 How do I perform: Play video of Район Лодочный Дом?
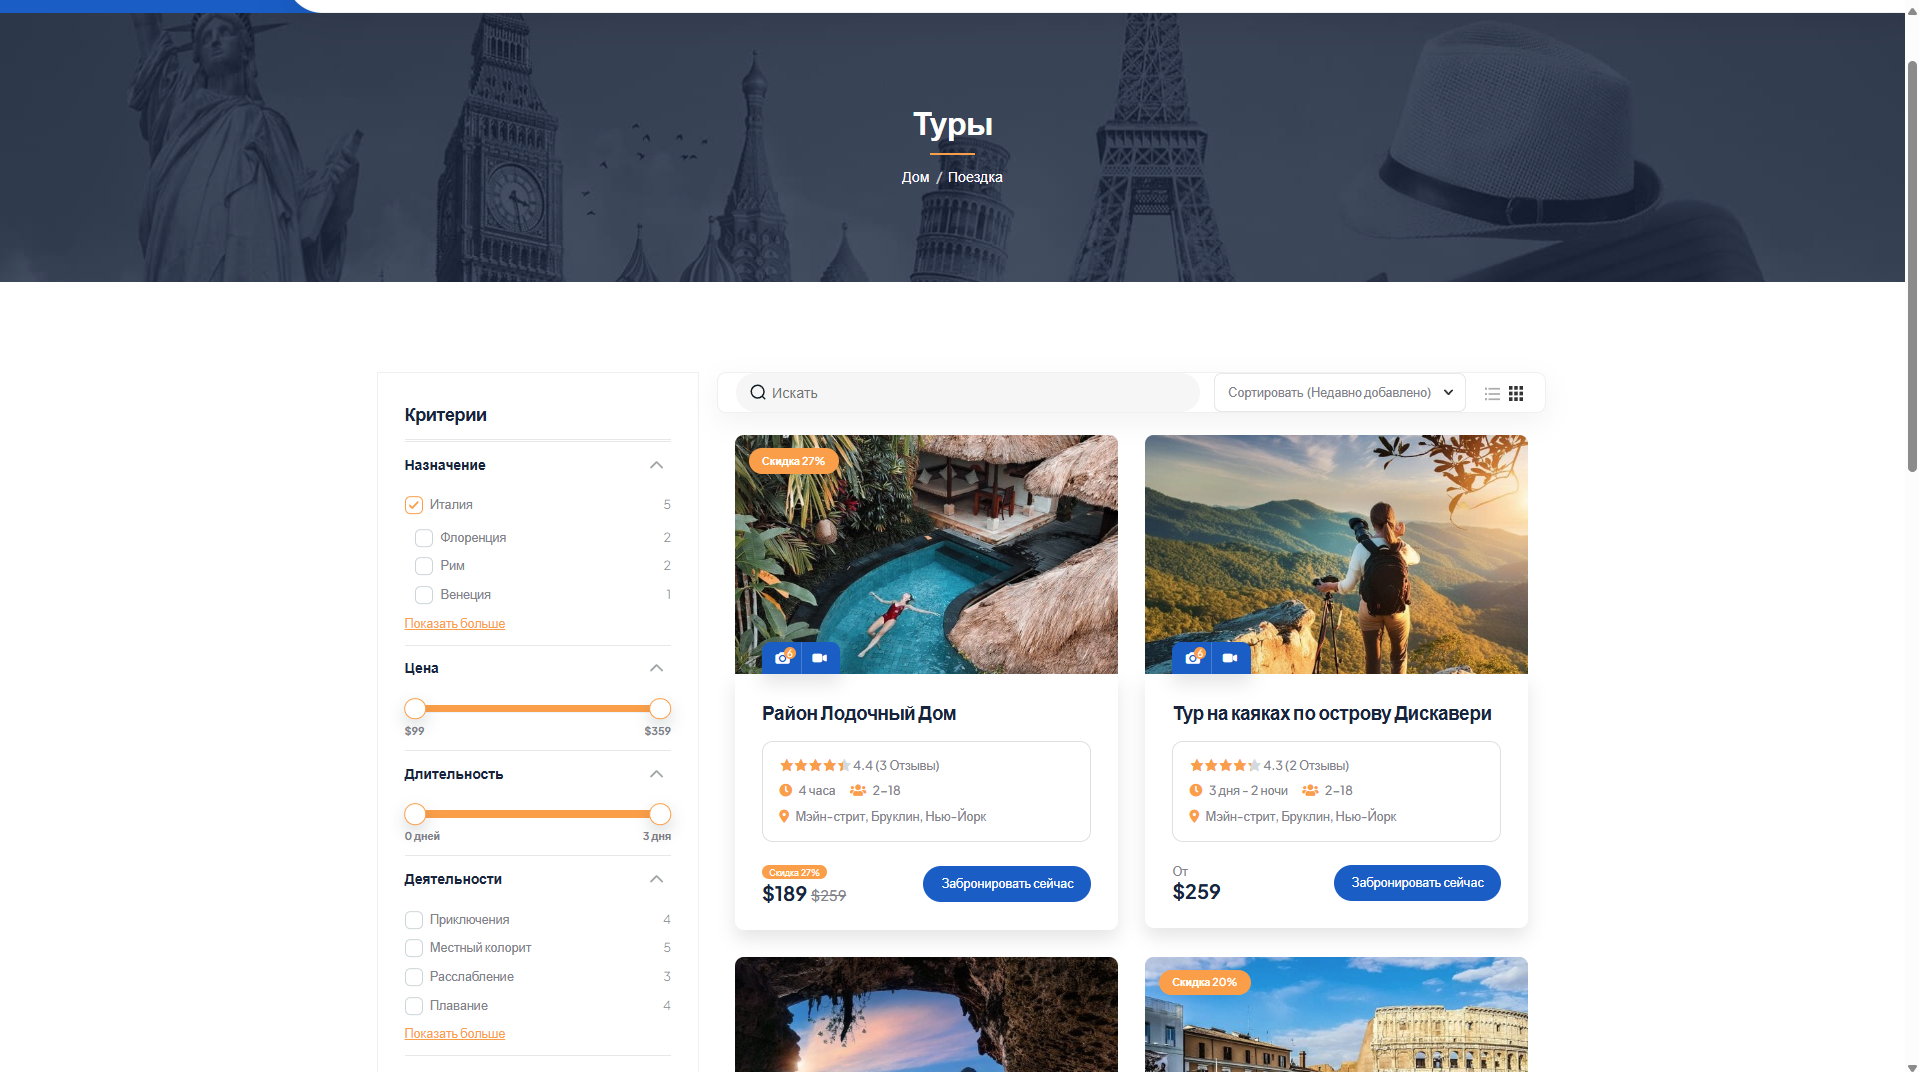tap(820, 658)
